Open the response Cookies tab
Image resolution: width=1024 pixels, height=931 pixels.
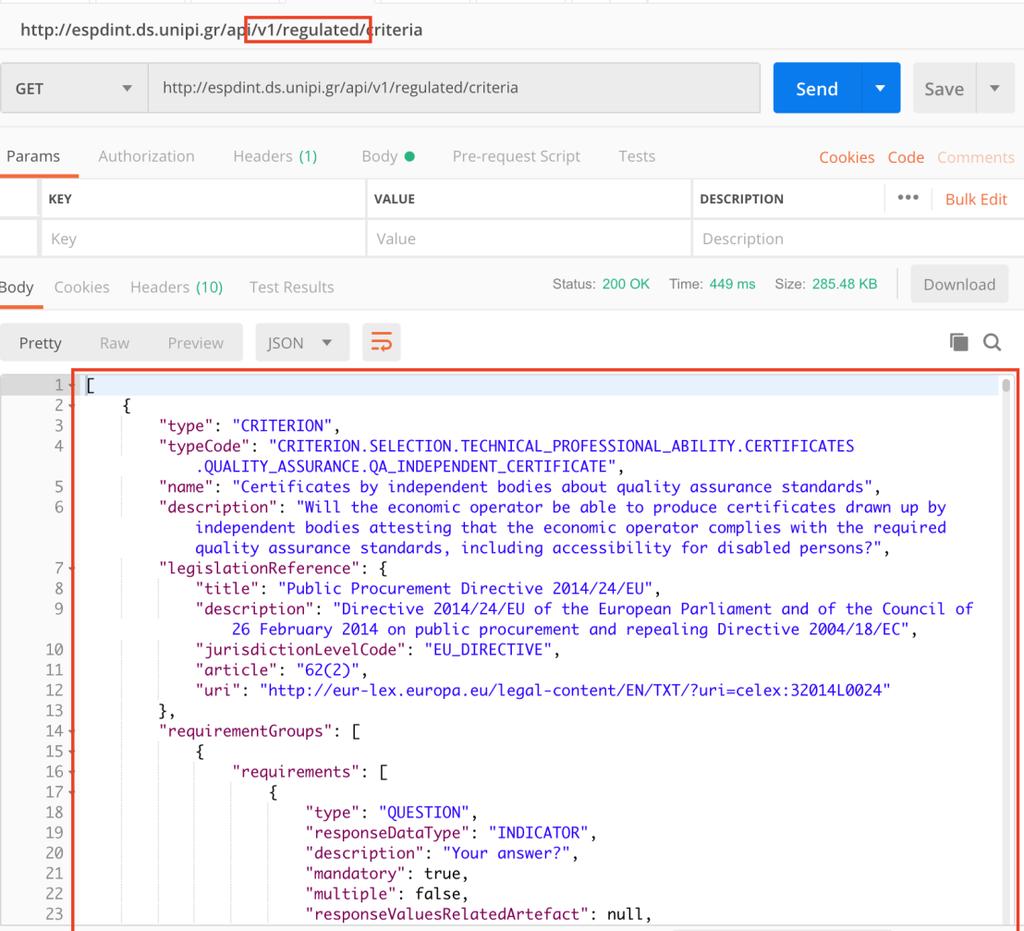tap(82, 287)
